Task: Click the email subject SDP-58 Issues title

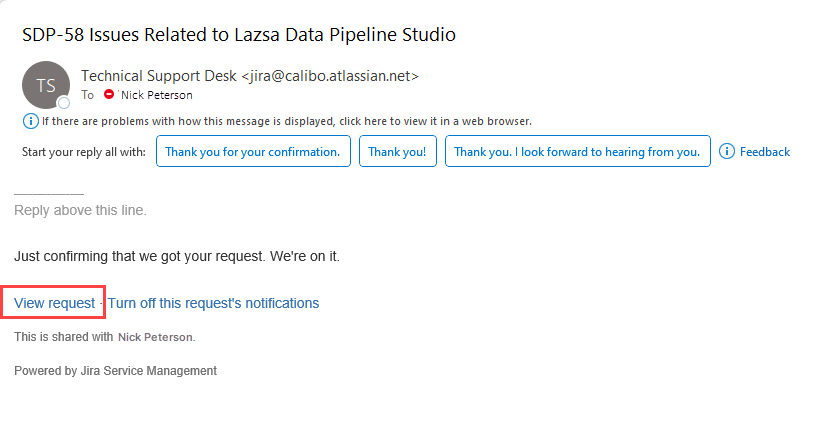Action: tap(239, 34)
